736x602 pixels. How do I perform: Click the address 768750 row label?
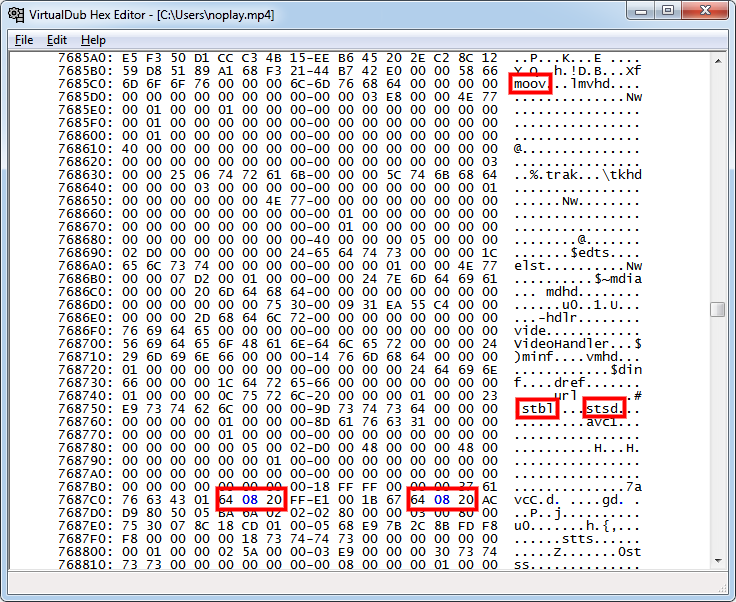pos(85,409)
